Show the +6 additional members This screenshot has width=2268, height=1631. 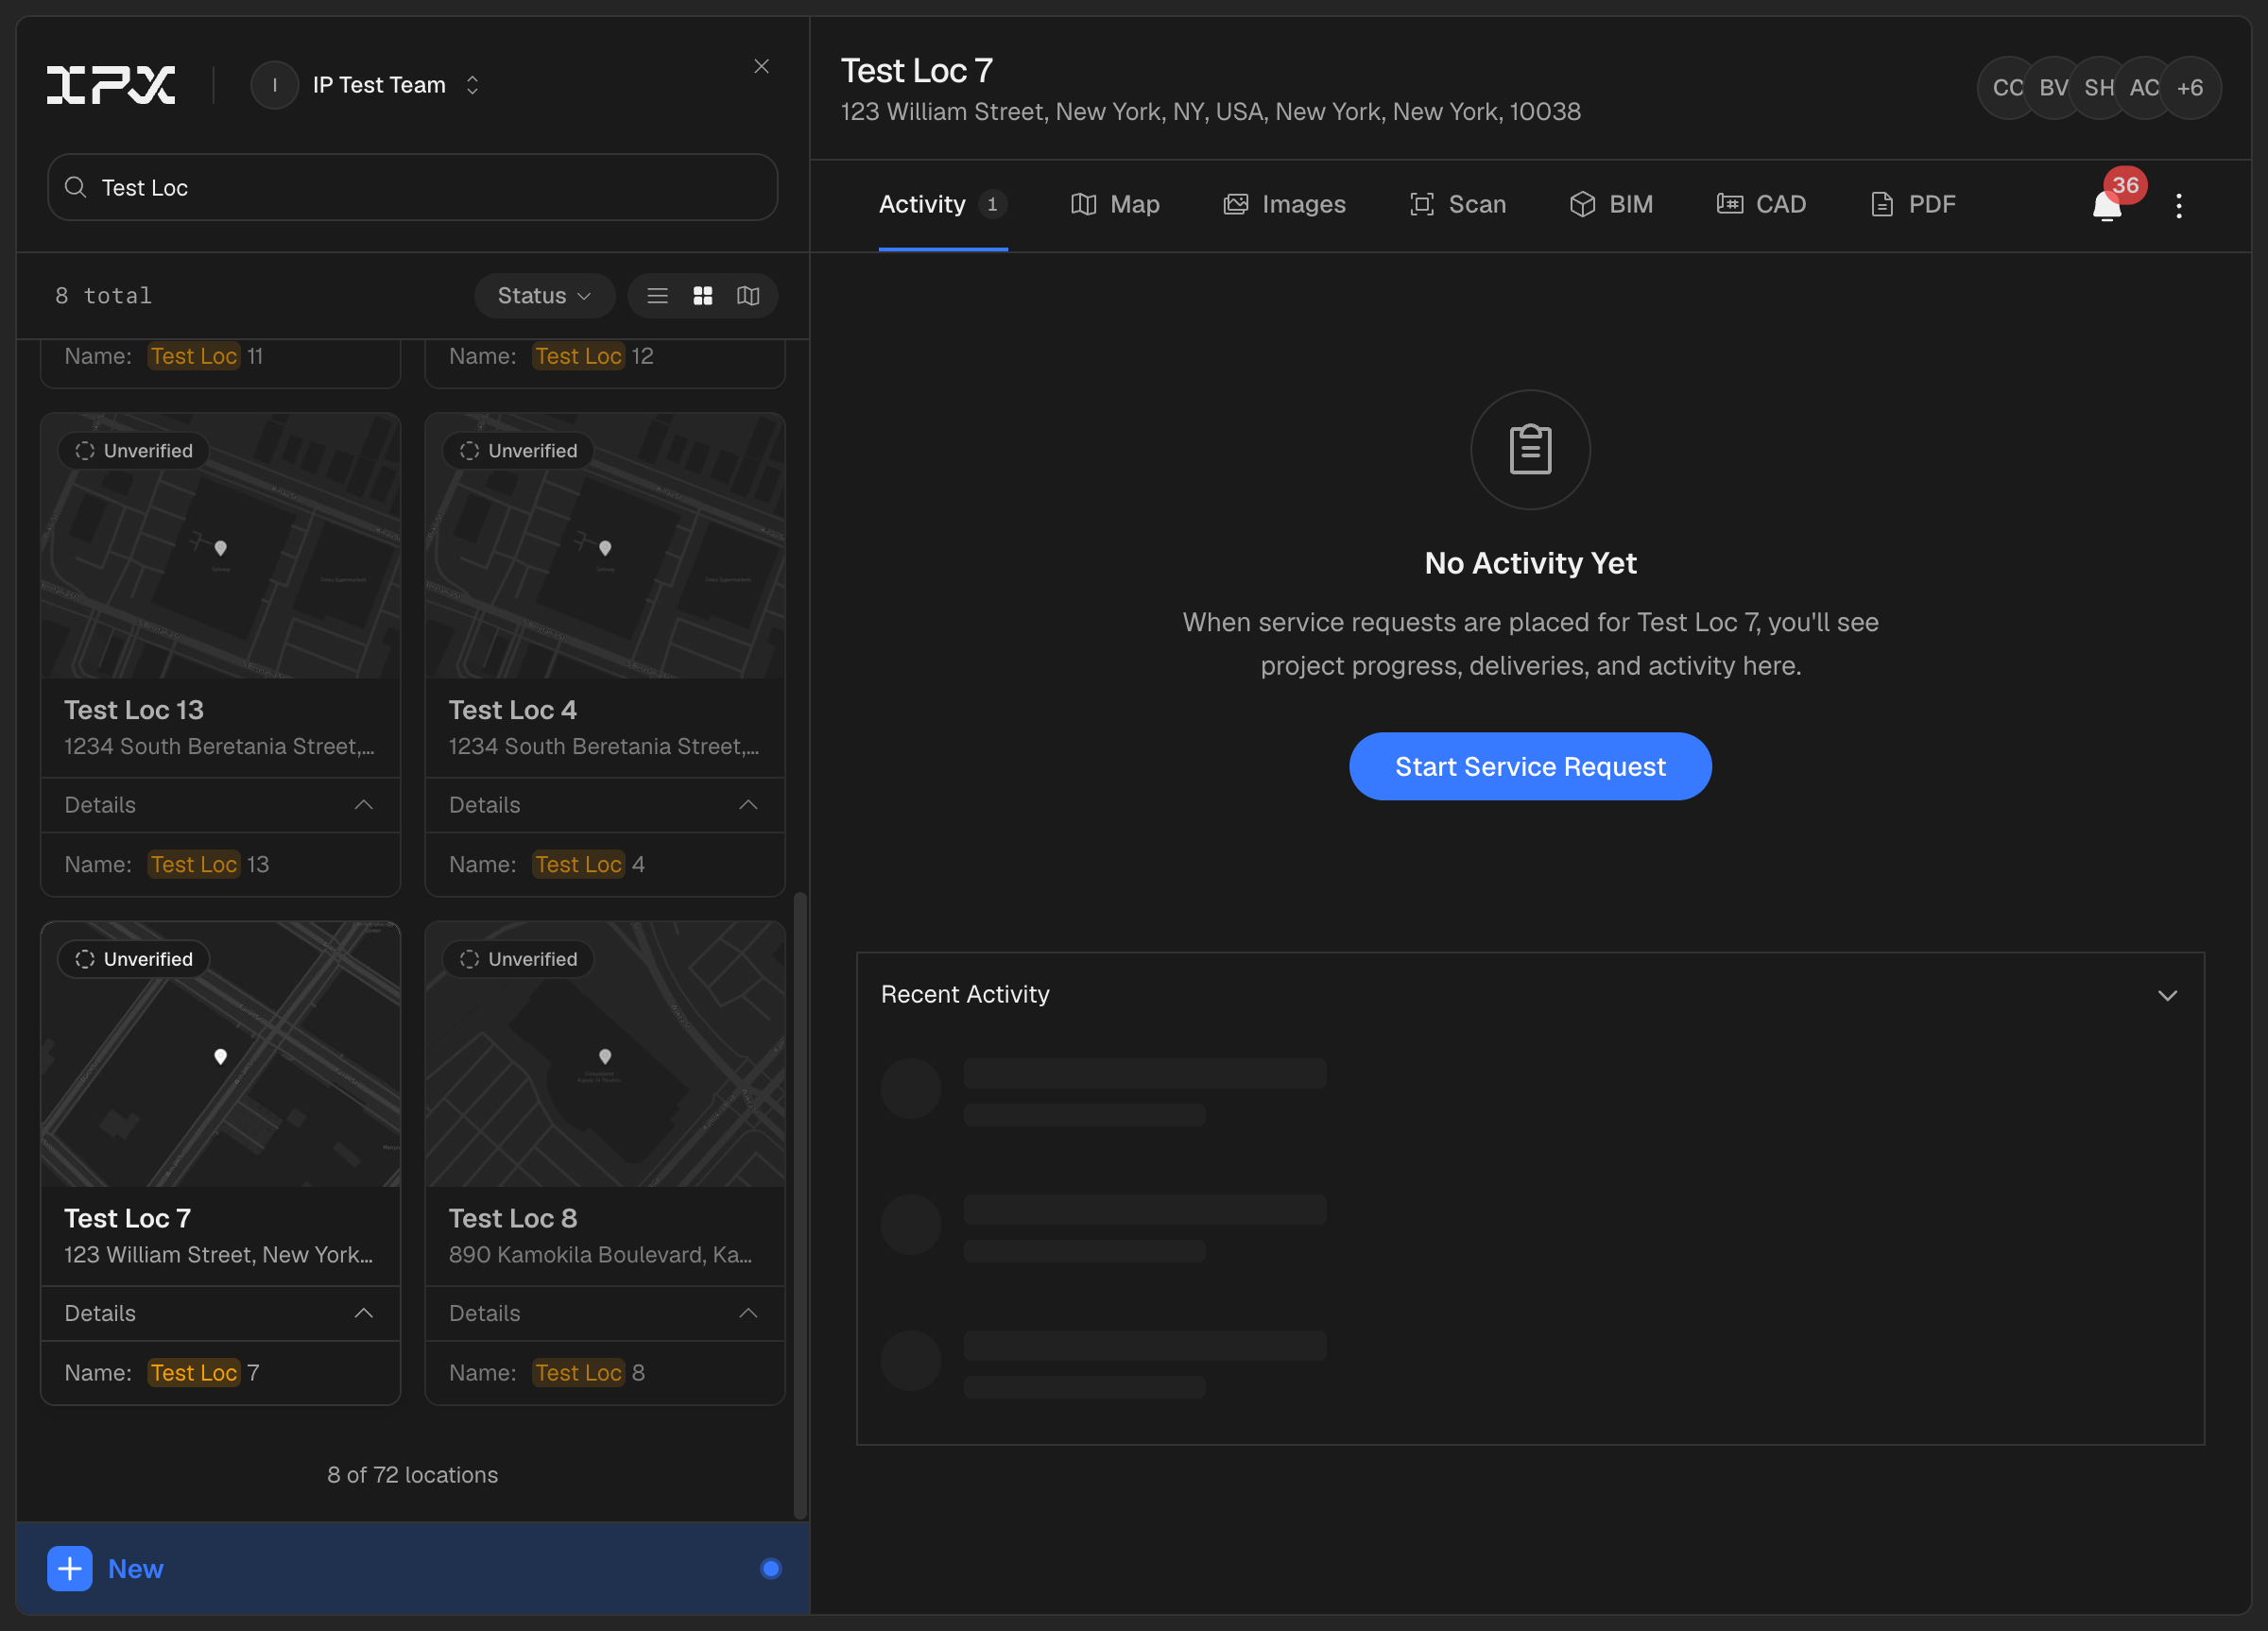[x=2189, y=88]
